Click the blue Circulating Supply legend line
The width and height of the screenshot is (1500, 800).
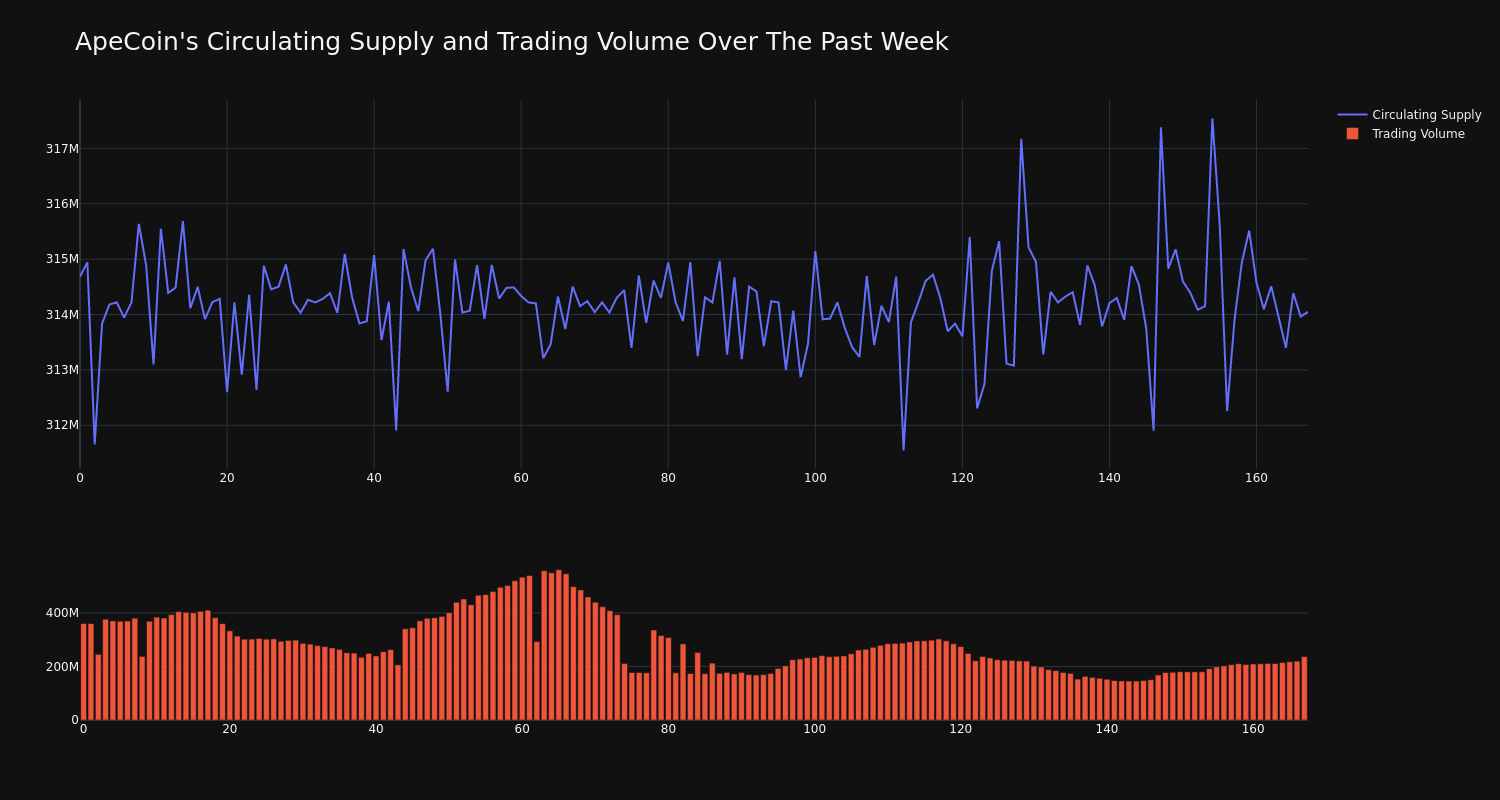[1352, 115]
